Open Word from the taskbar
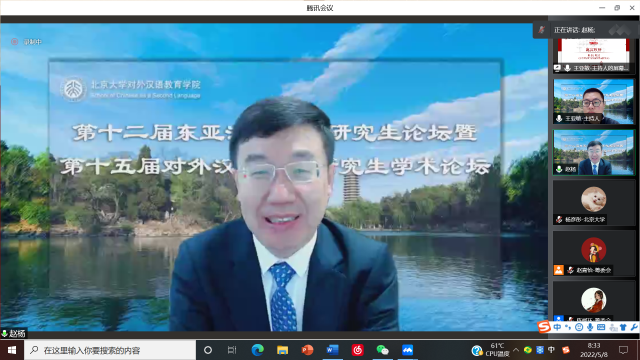The width and height of the screenshot is (640, 360). point(333,350)
